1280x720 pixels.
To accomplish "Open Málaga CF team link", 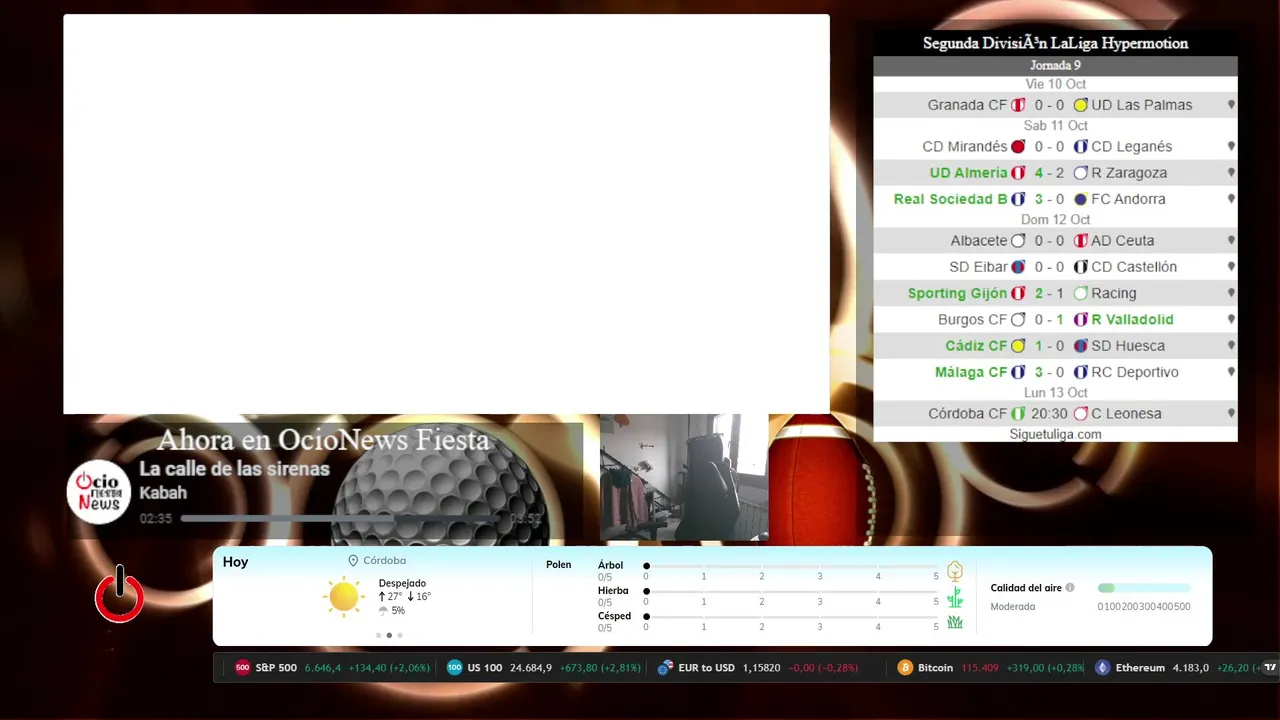I will pyautogui.click(x=971, y=372).
